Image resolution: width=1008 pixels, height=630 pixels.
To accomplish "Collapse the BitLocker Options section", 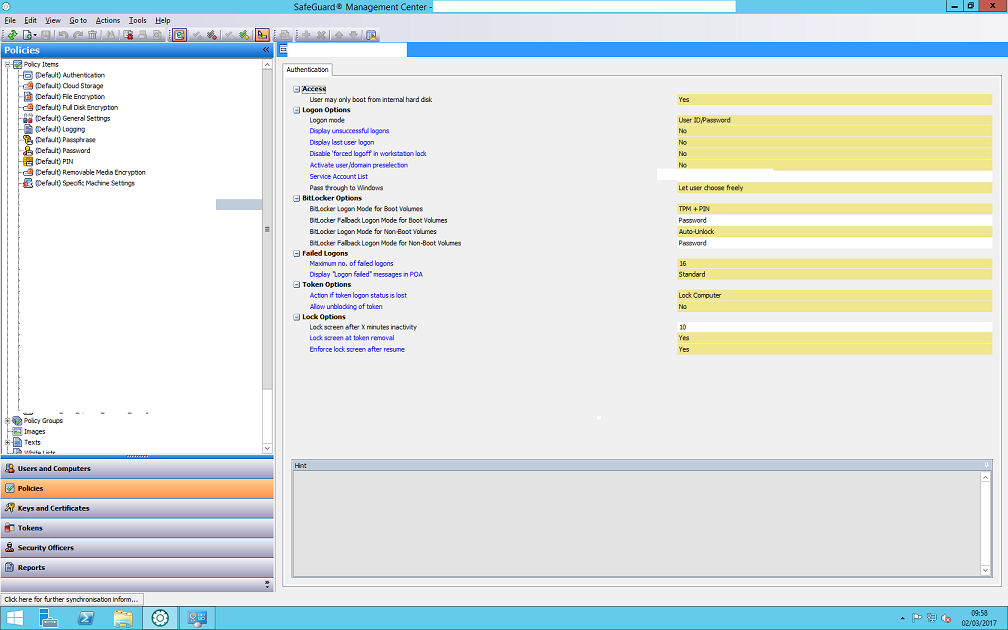I will click(x=296, y=199).
